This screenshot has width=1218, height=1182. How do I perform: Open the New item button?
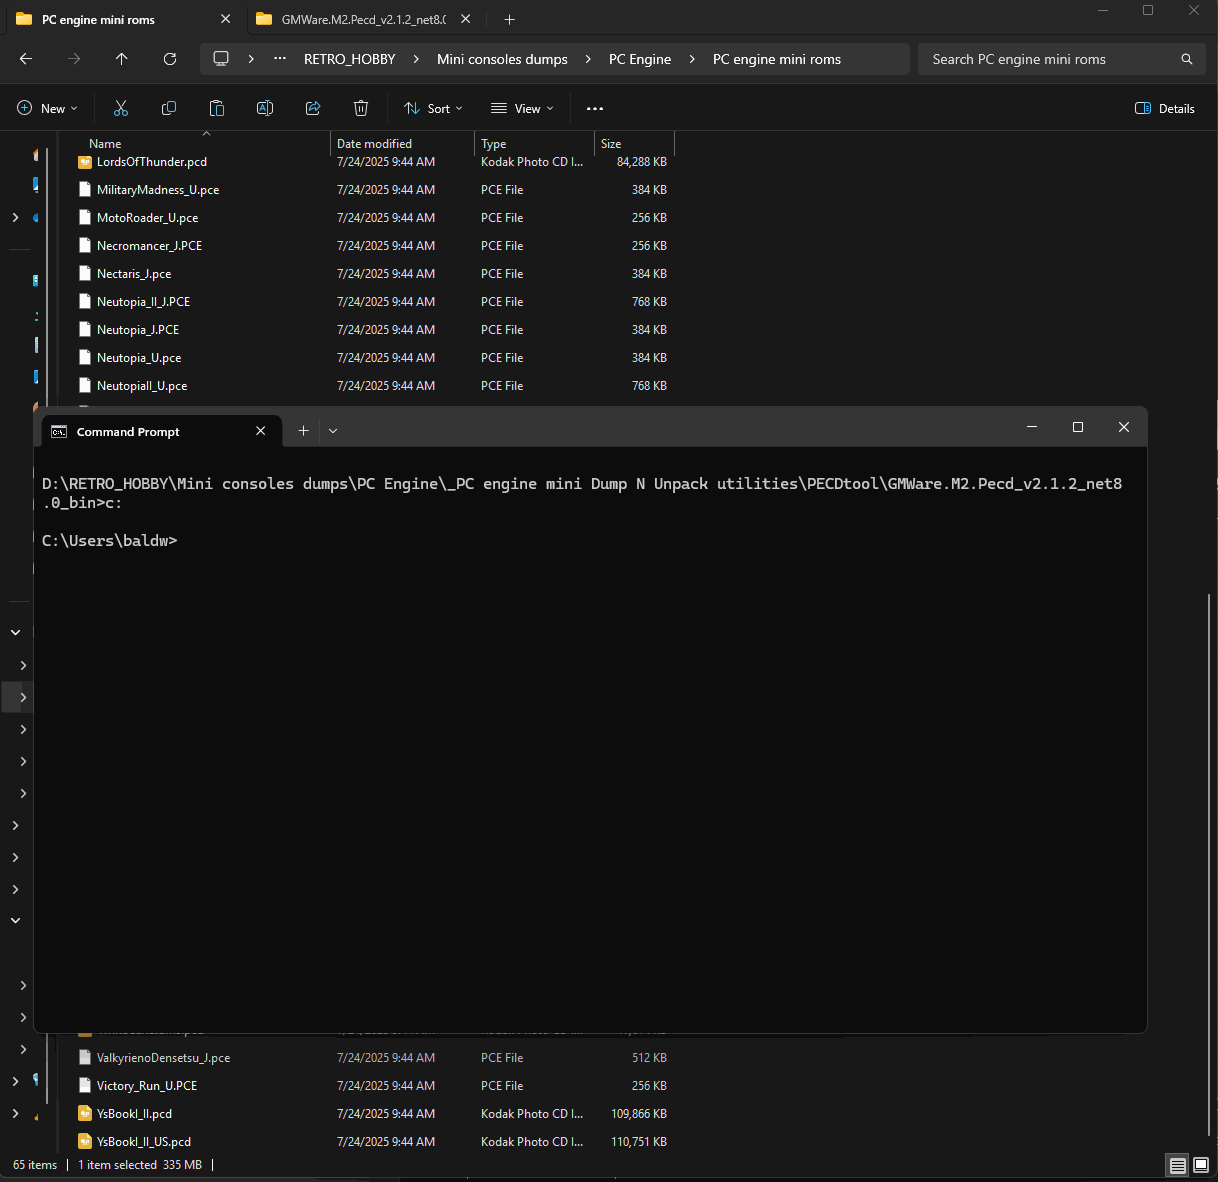click(x=47, y=108)
